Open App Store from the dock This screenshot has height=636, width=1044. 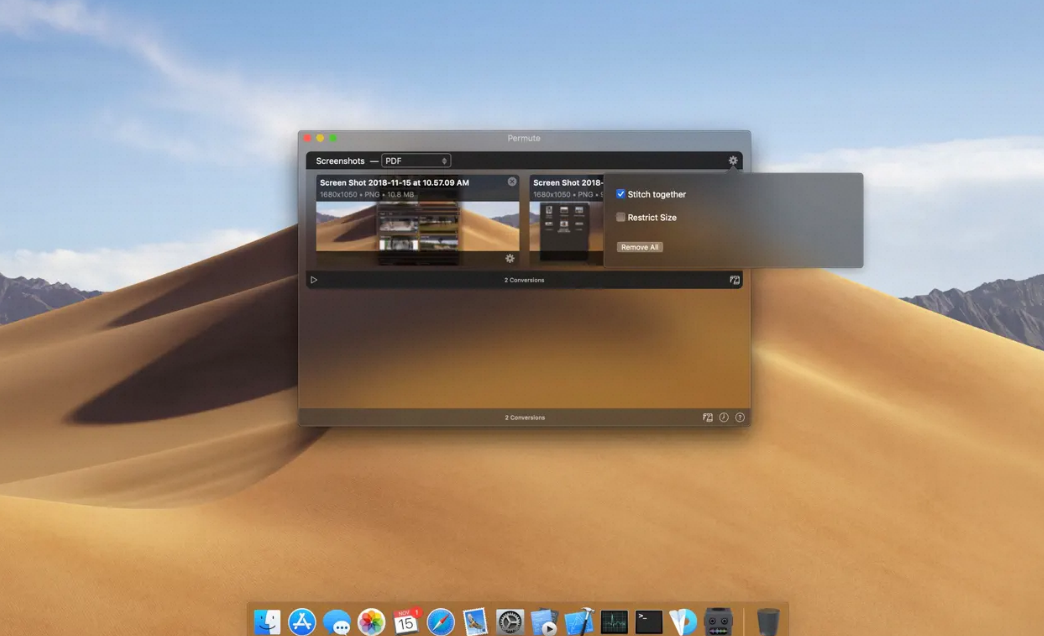tap(302, 622)
